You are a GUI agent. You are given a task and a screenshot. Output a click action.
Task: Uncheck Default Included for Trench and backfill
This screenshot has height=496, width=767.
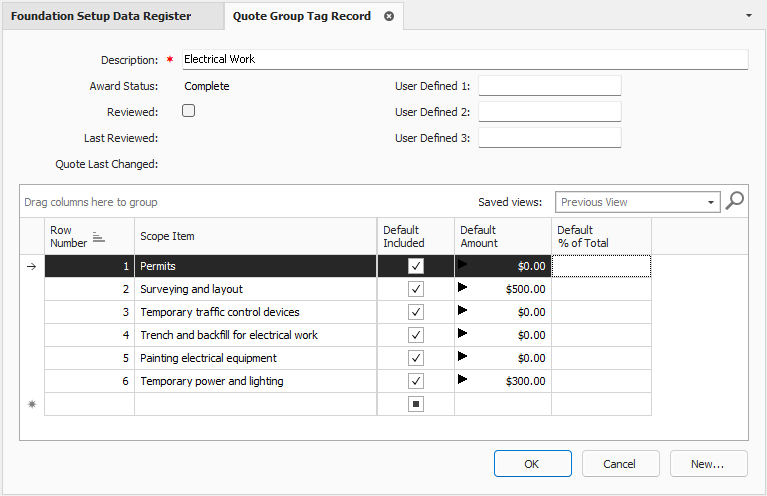pyautogui.click(x=416, y=335)
